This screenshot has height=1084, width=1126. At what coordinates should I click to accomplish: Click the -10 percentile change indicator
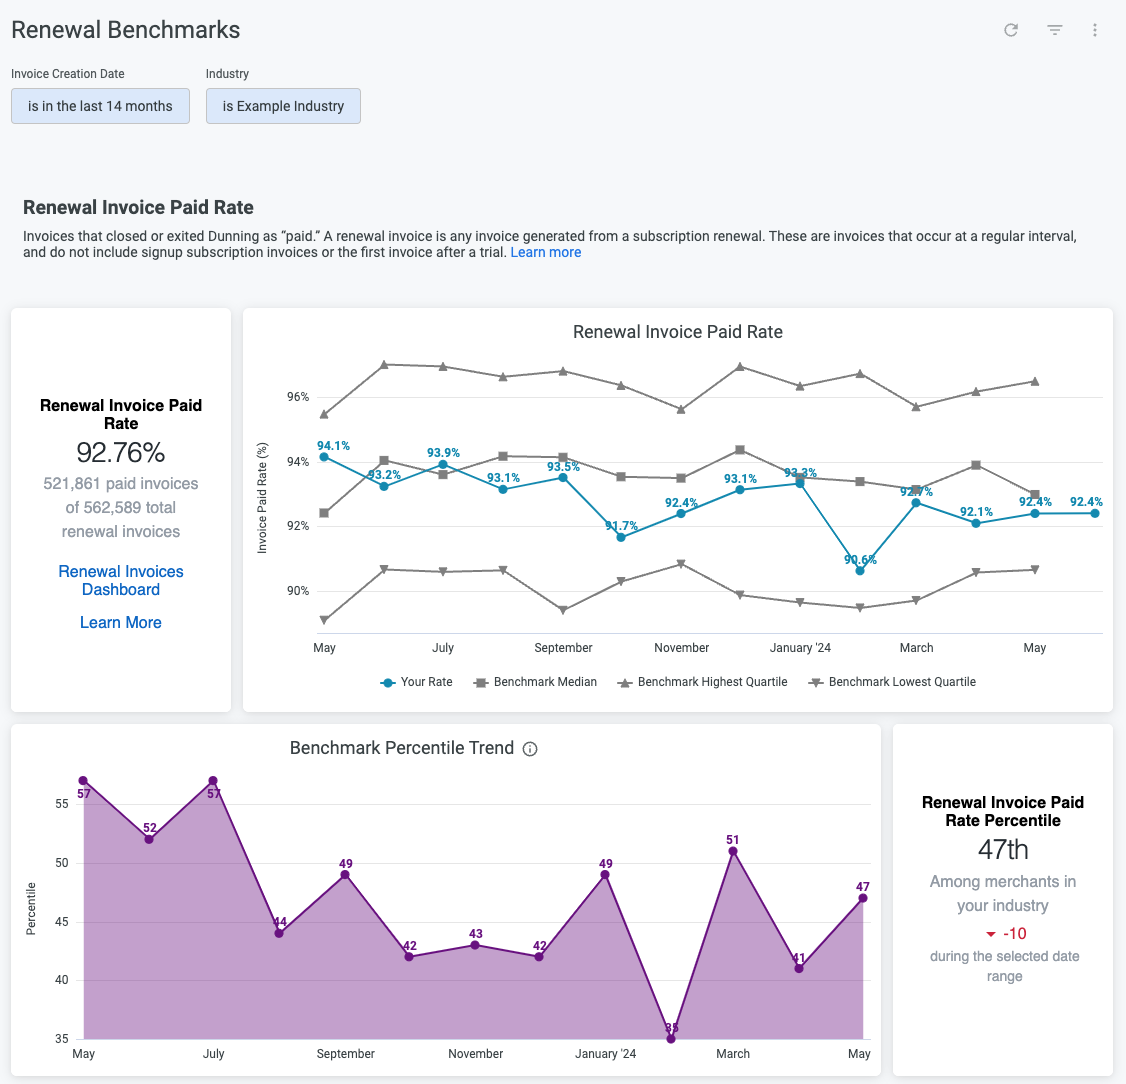1006,933
